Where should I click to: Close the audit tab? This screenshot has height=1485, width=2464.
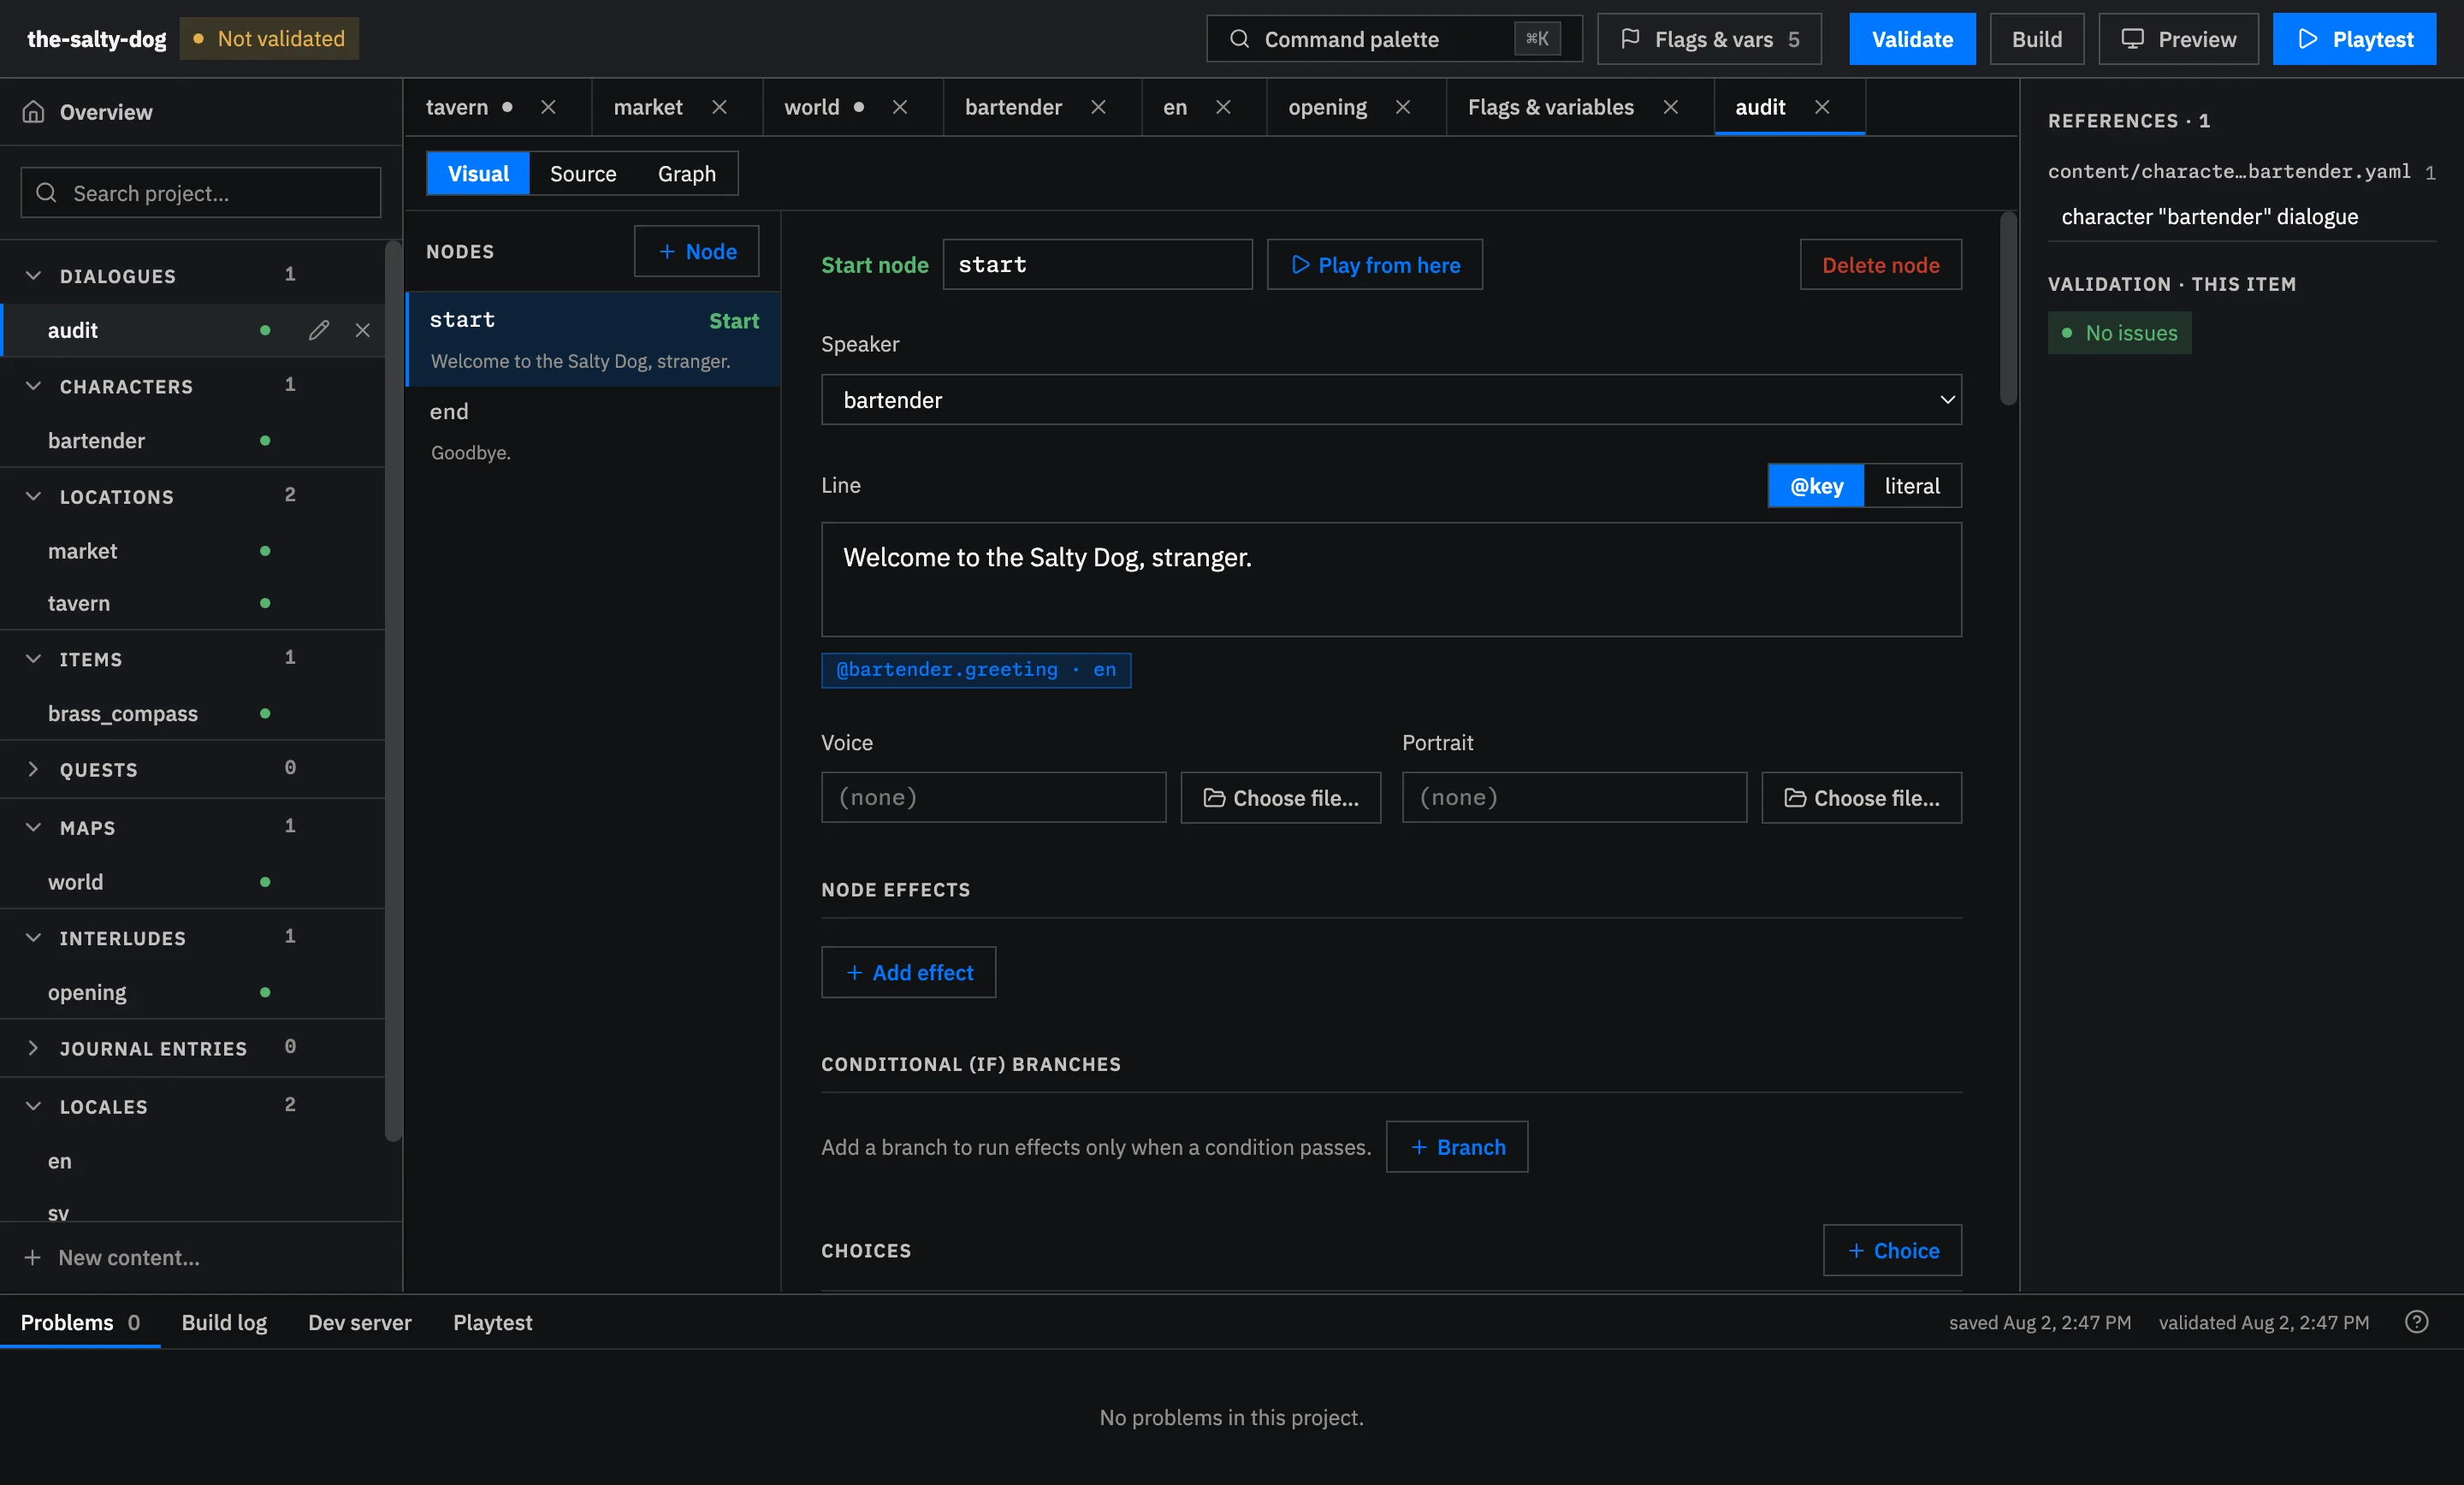pos(1822,107)
